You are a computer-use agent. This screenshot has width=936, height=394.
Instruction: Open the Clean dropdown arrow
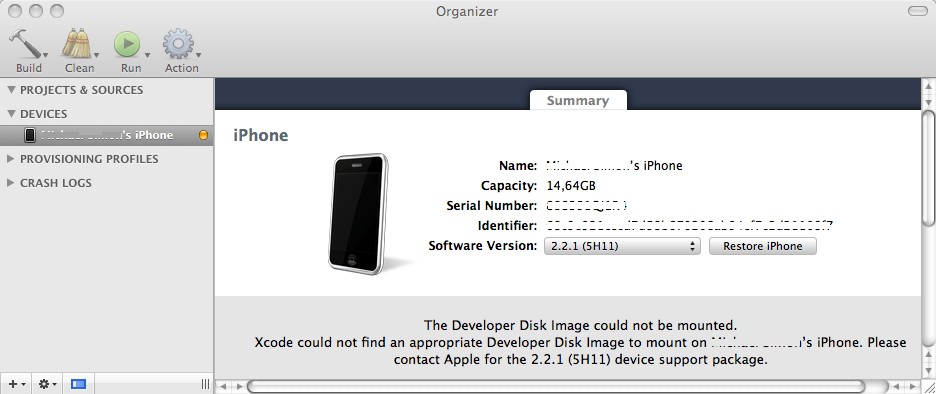pos(96,55)
